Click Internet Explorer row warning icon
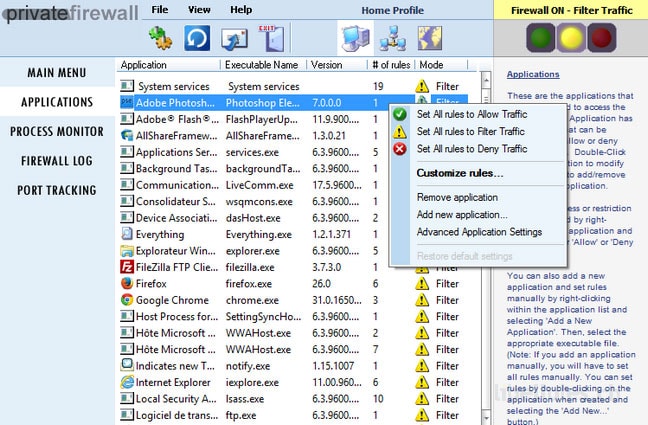The width and height of the screenshot is (648, 425). click(422, 382)
